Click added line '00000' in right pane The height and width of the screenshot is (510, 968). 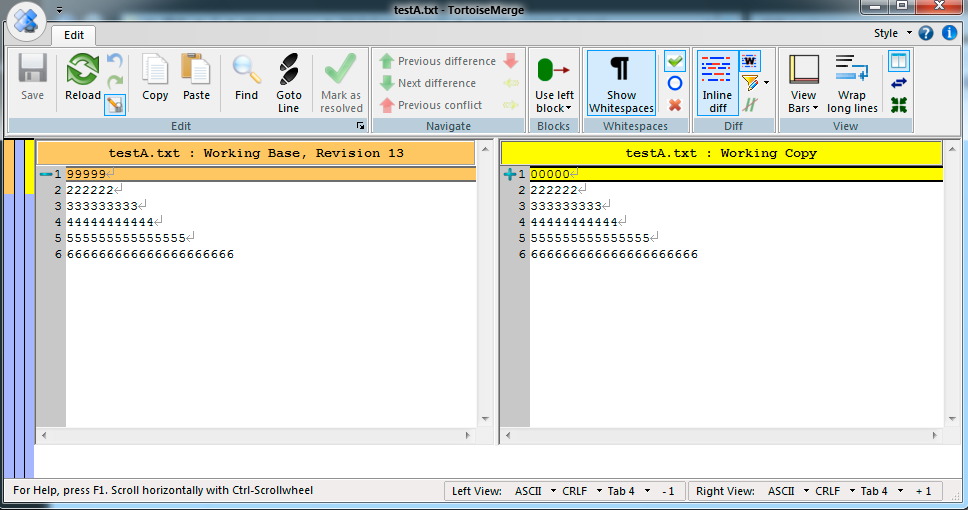[x=736, y=174]
